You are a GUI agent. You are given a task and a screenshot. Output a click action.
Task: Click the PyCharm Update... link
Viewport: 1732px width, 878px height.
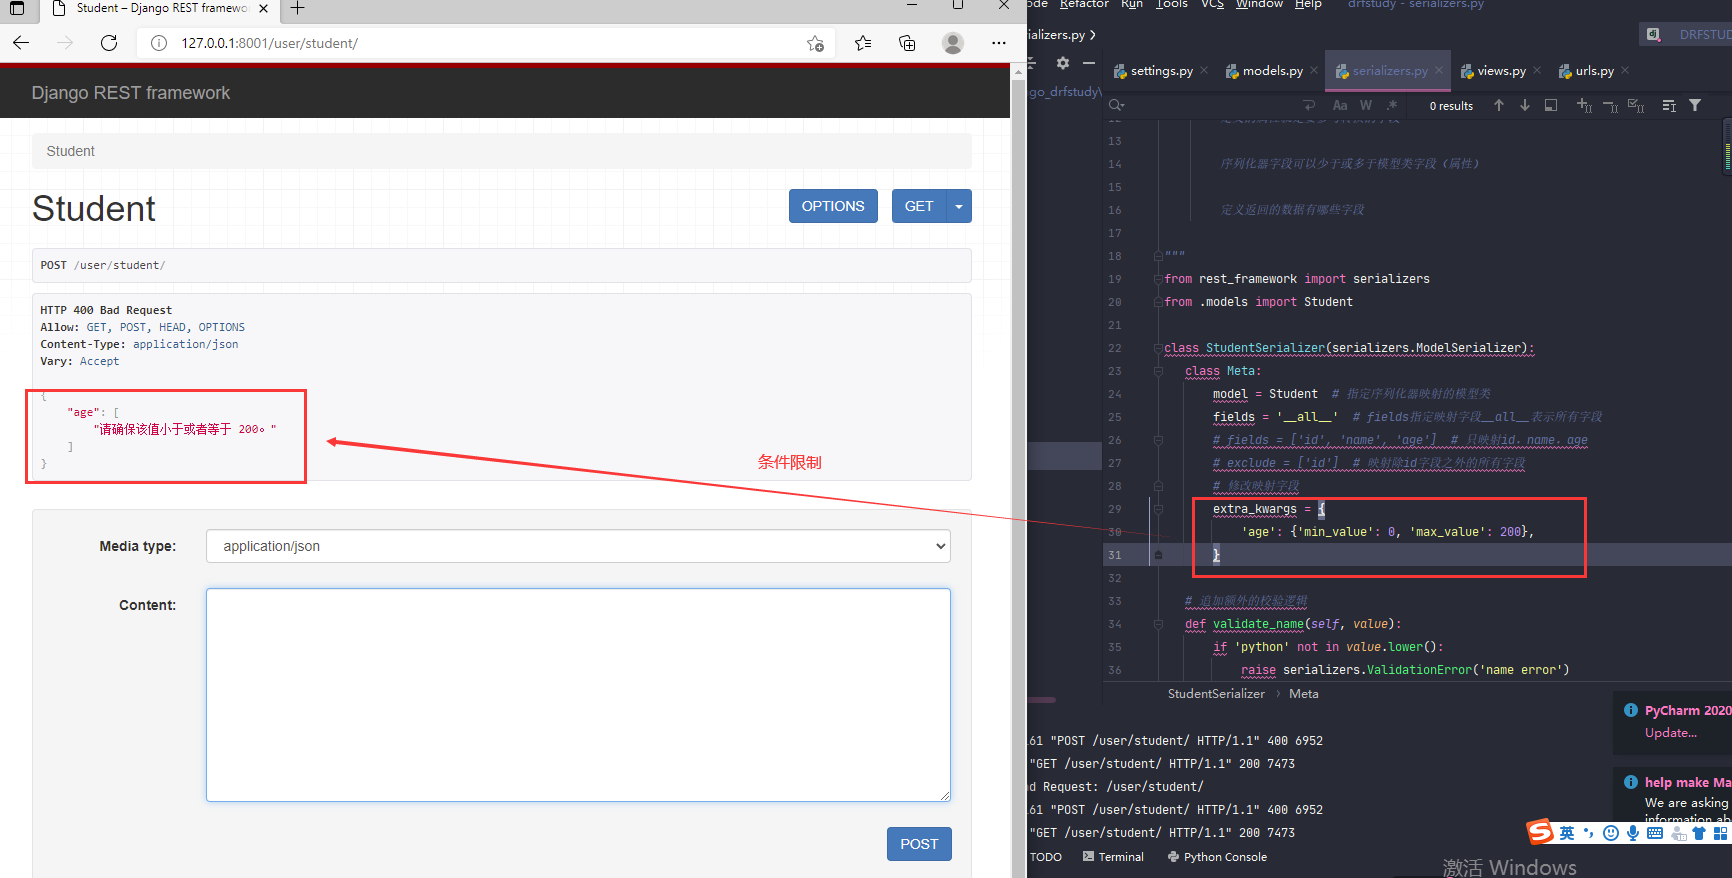(x=1671, y=733)
